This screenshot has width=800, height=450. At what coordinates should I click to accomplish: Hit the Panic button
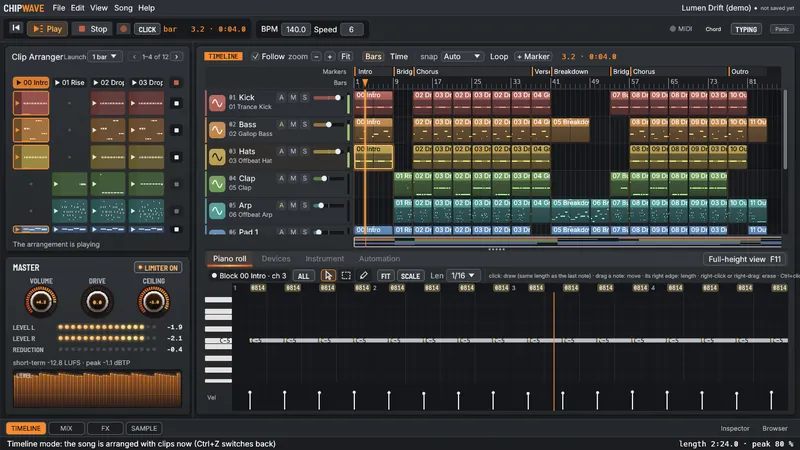click(782, 29)
